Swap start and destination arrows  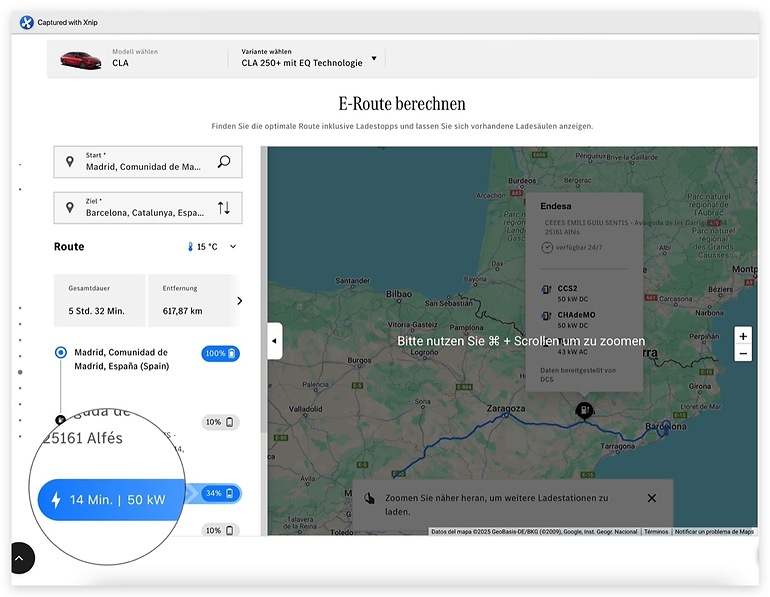[224, 208]
